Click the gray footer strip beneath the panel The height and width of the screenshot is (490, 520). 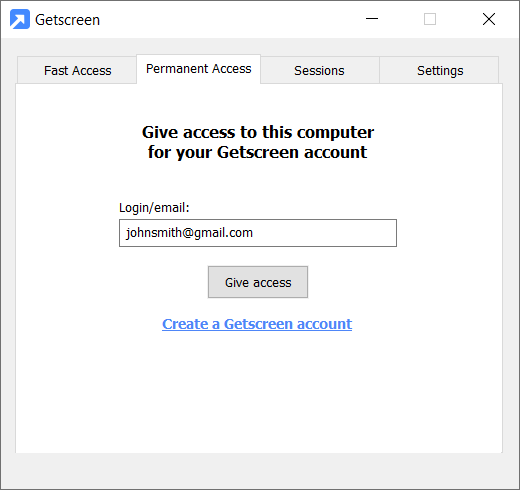(x=260, y=471)
